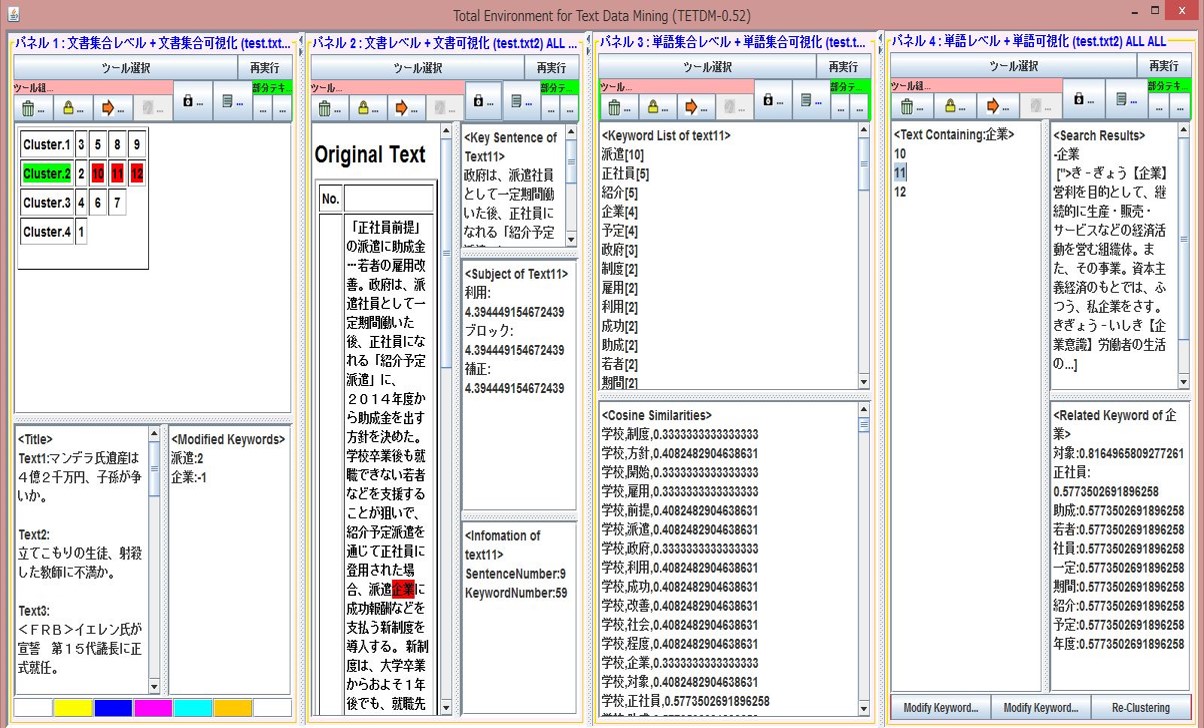Click 政府[3] in the Keyword List
1204x728 pixels.
620,250
